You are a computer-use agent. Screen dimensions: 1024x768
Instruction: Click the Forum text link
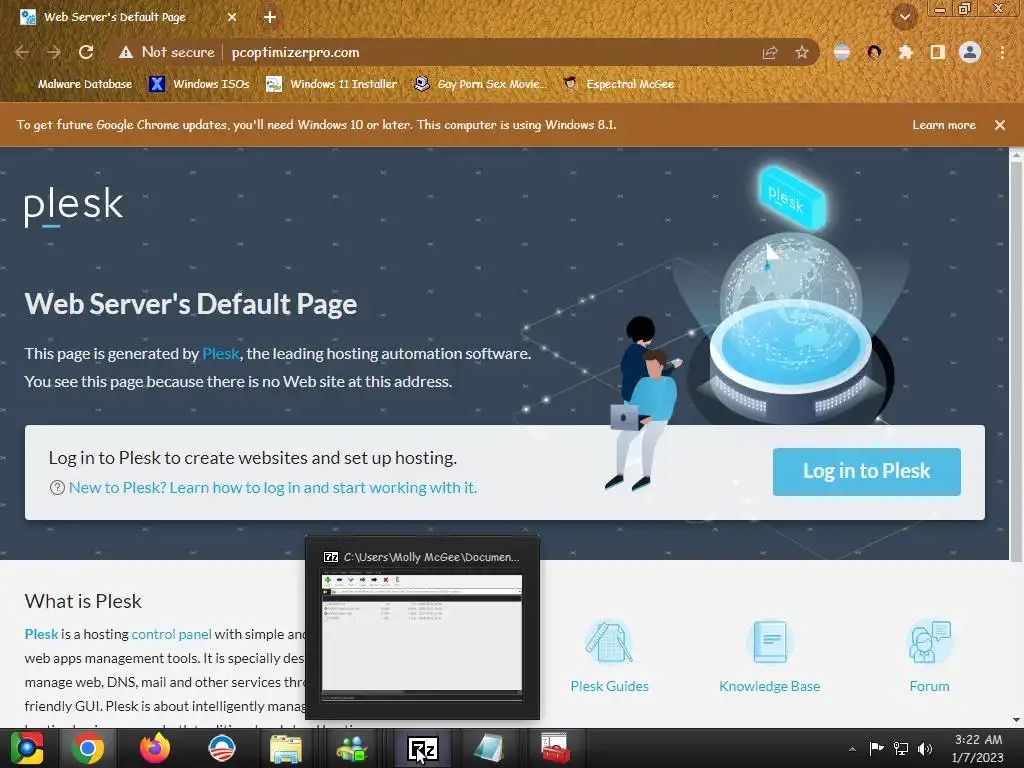click(929, 686)
